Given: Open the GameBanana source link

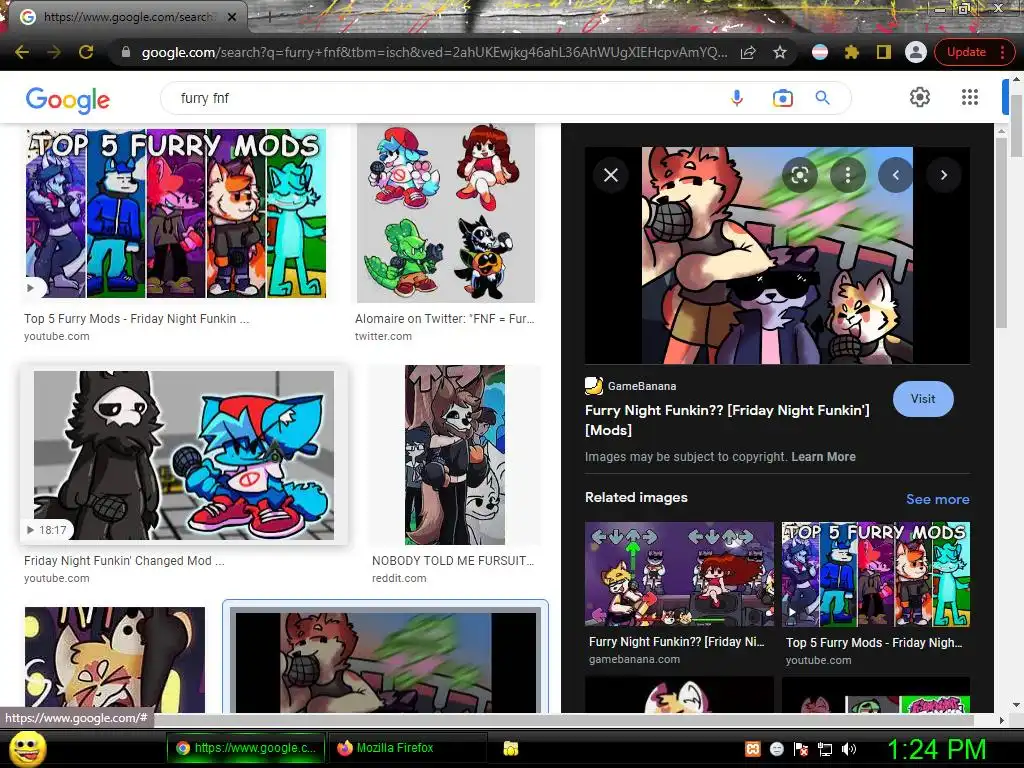Looking at the screenshot, I should click(631, 386).
